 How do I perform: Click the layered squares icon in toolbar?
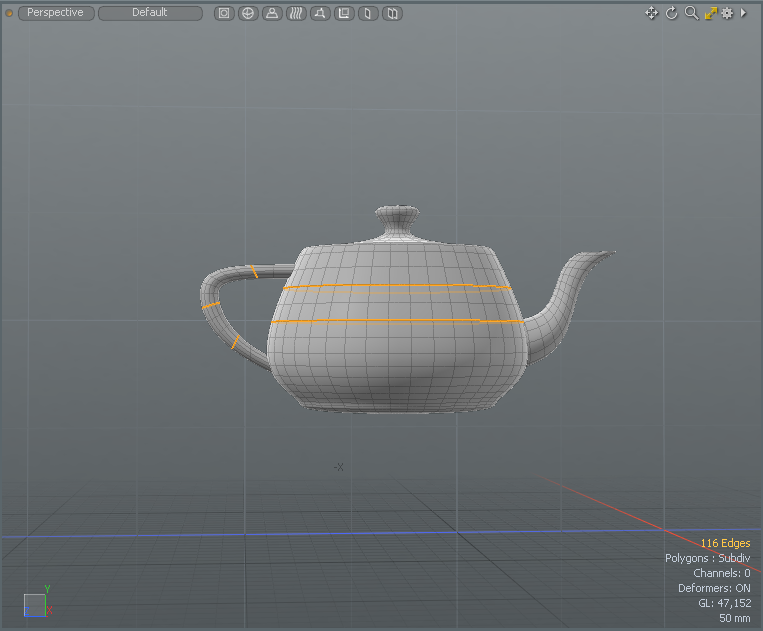(x=344, y=13)
